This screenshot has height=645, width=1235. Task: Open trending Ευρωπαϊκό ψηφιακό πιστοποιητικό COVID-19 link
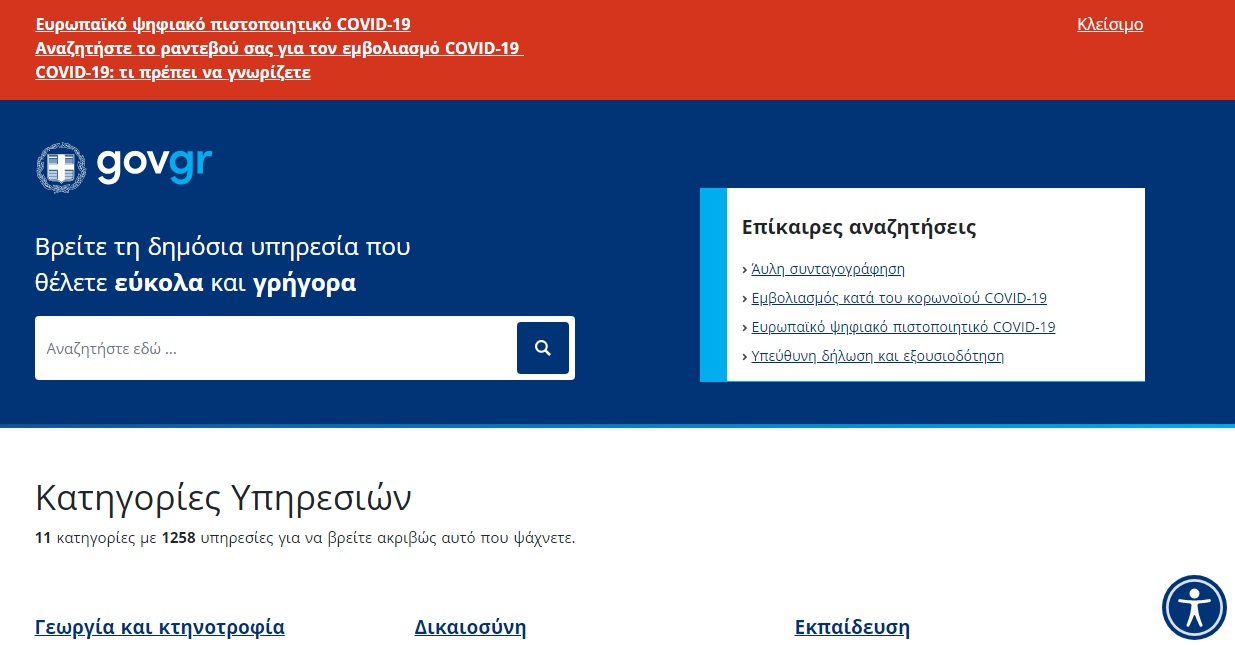903,327
